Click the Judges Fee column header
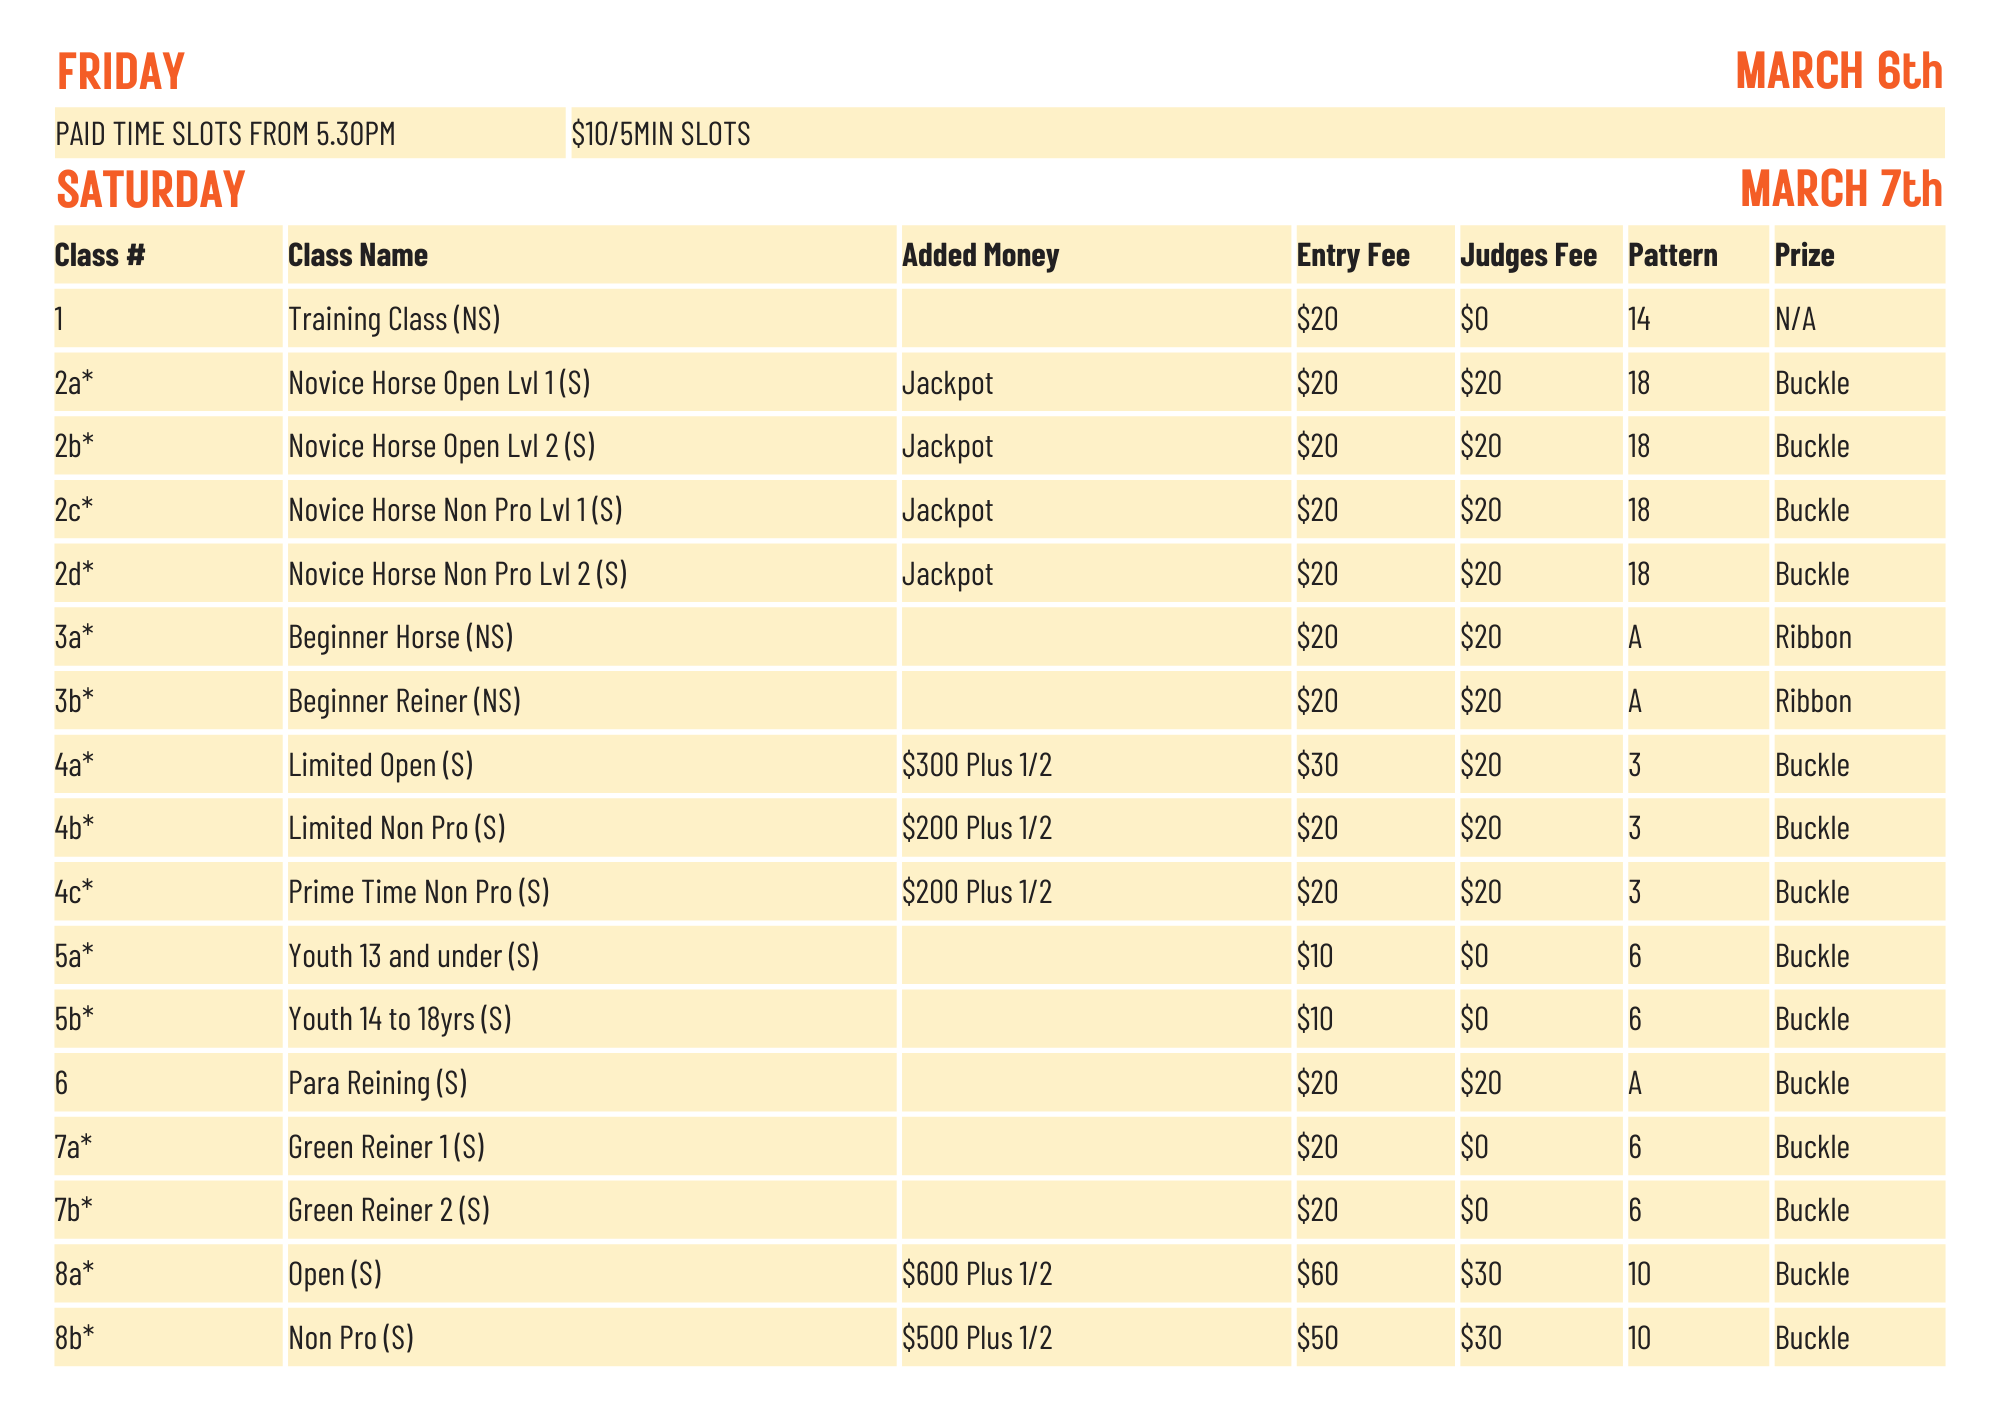 pyautogui.click(x=1528, y=256)
